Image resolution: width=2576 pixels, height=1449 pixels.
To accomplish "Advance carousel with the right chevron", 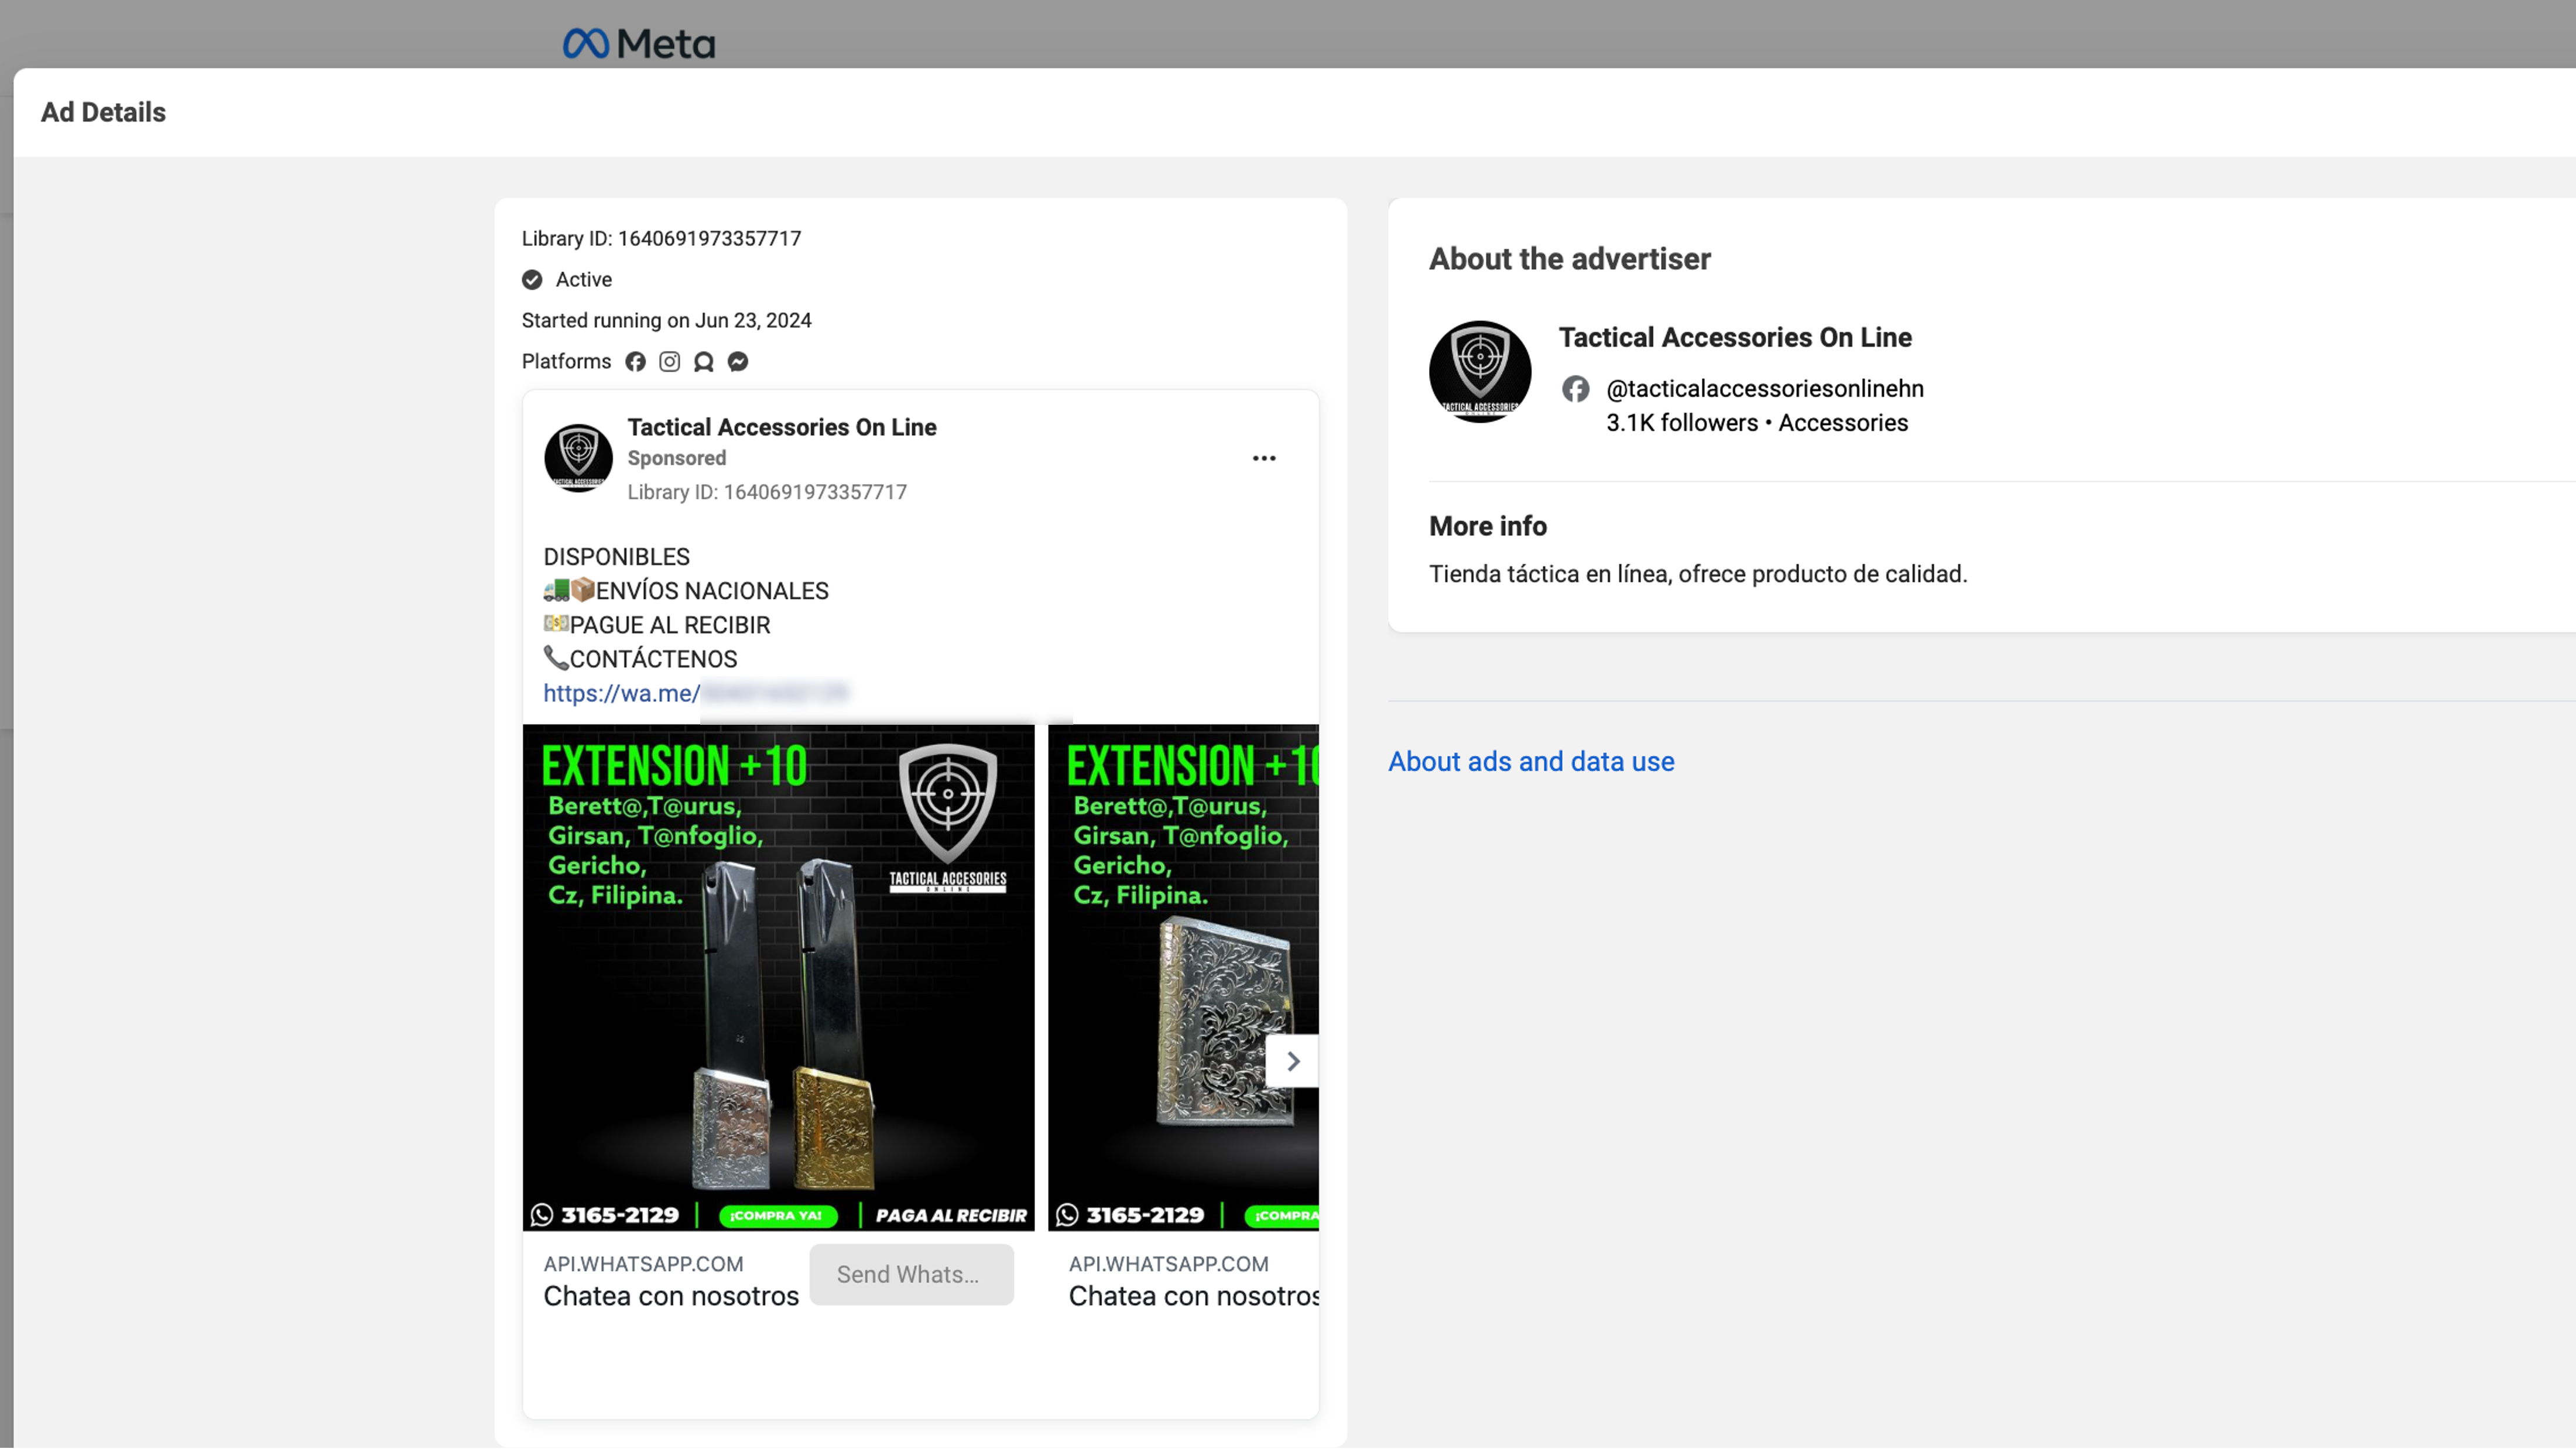I will tap(1292, 1061).
